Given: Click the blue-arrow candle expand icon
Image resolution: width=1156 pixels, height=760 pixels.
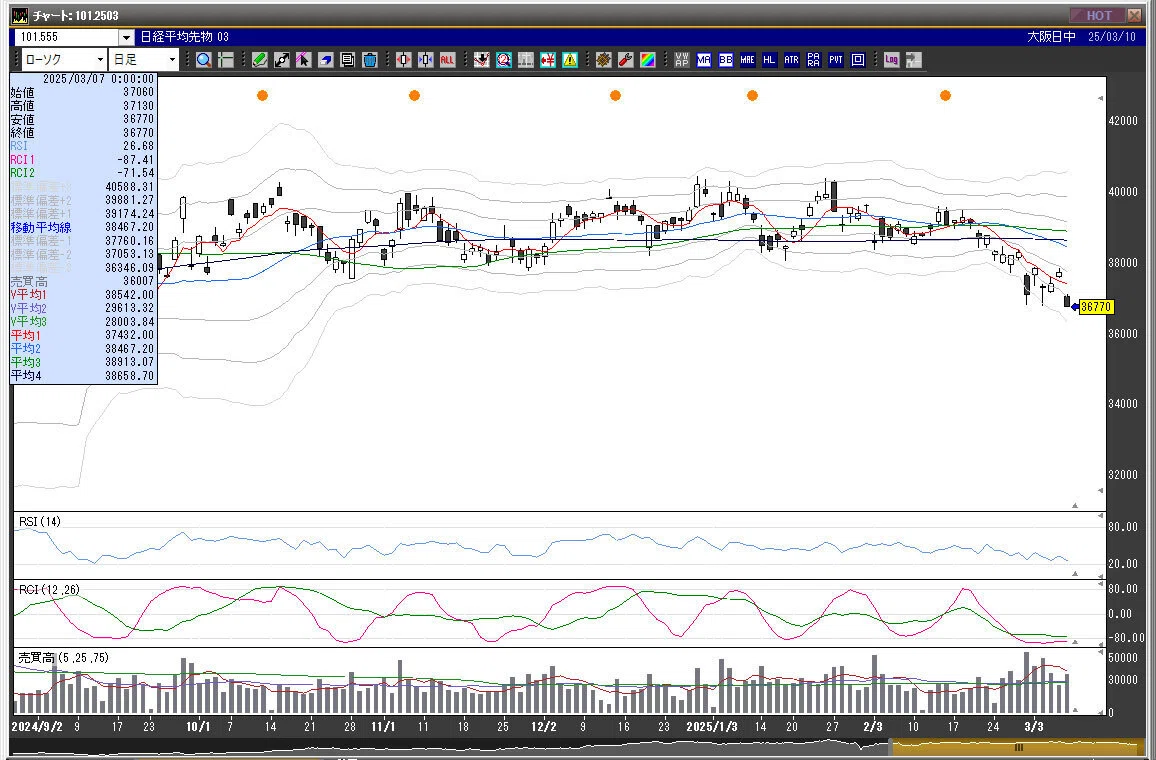Looking at the screenshot, I should pyautogui.click(x=425, y=60).
